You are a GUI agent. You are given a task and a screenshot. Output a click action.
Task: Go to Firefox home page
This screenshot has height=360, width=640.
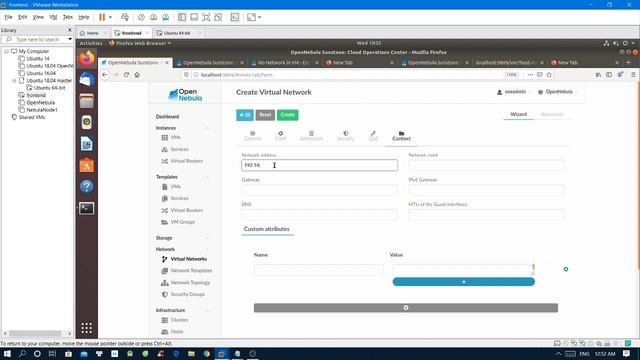tap(137, 75)
